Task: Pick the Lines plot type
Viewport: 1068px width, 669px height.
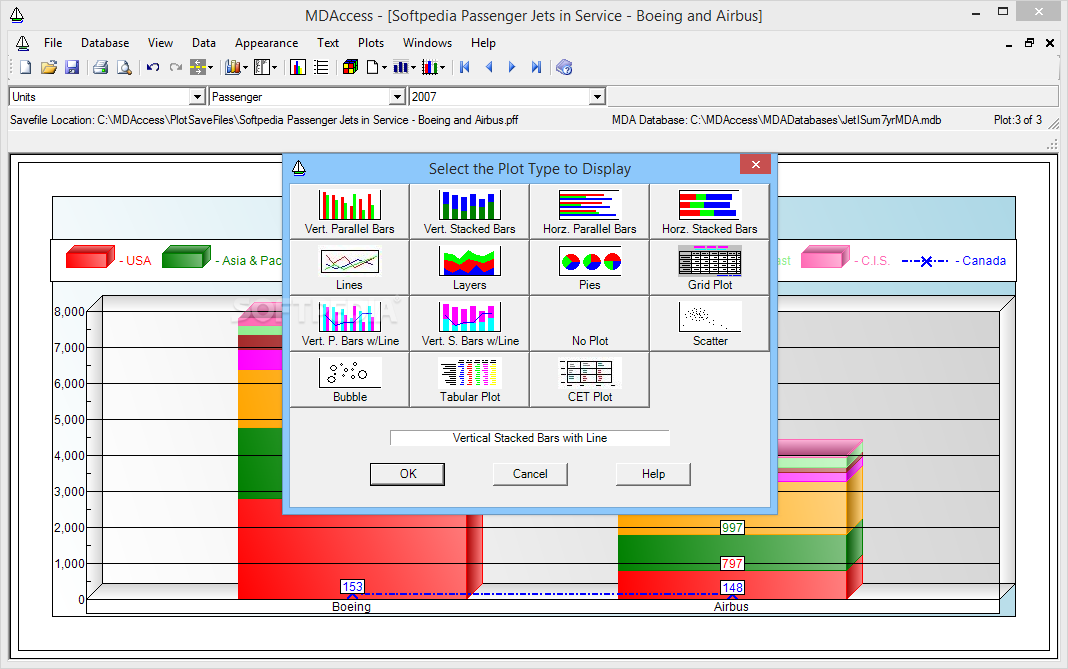Action: [349, 267]
